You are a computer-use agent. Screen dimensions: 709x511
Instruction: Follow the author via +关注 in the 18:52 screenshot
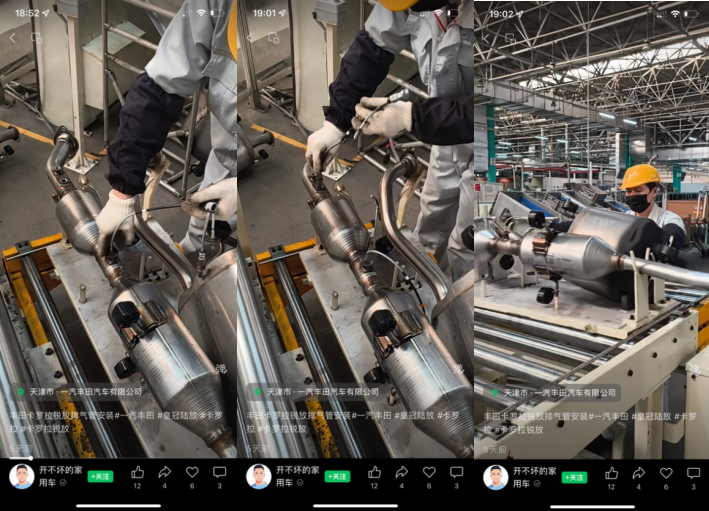coord(100,477)
